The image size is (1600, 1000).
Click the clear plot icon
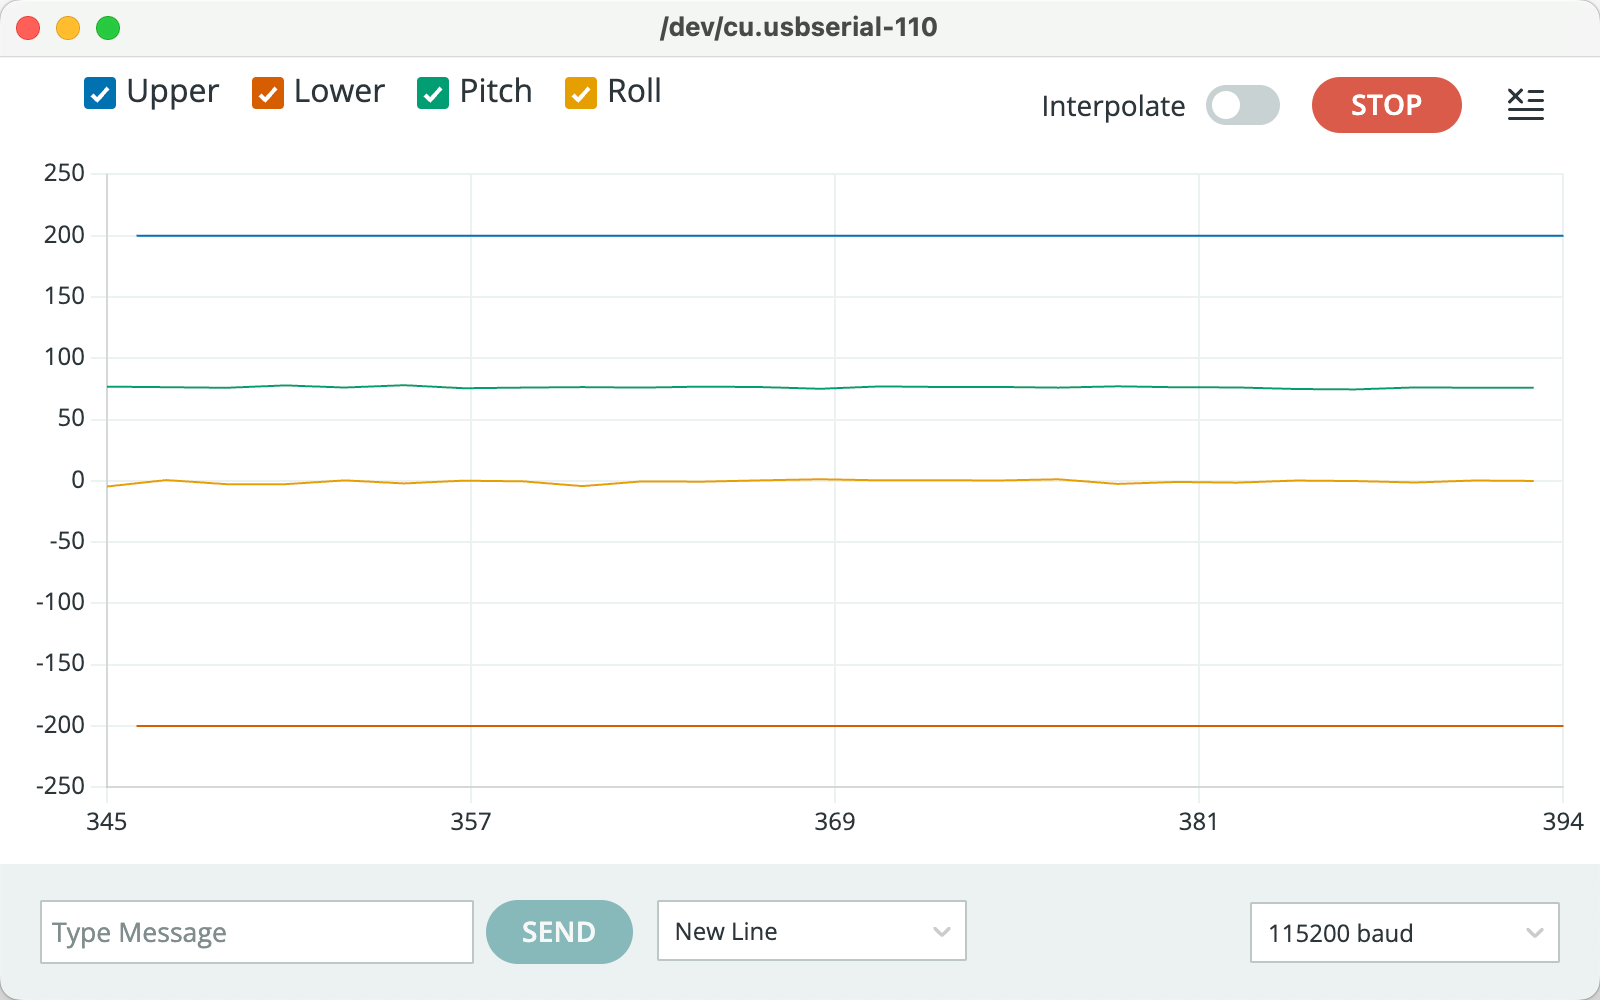[1525, 104]
